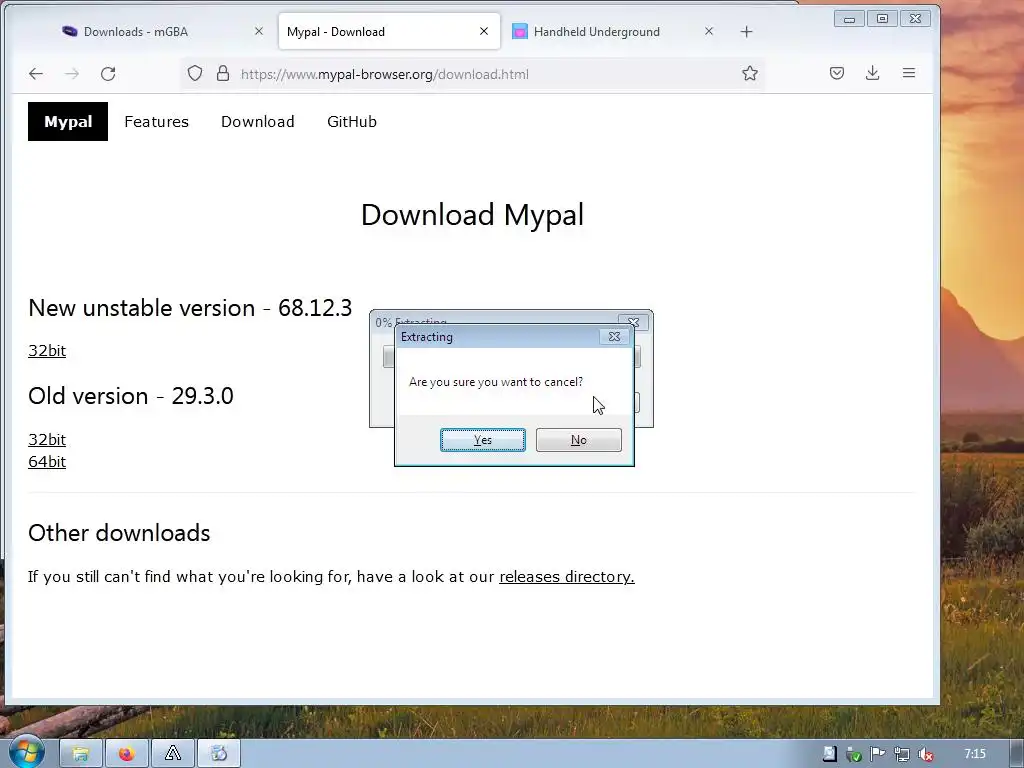The width and height of the screenshot is (1024, 768).
Task: Open the tracking protection shield
Action: (195, 73)
